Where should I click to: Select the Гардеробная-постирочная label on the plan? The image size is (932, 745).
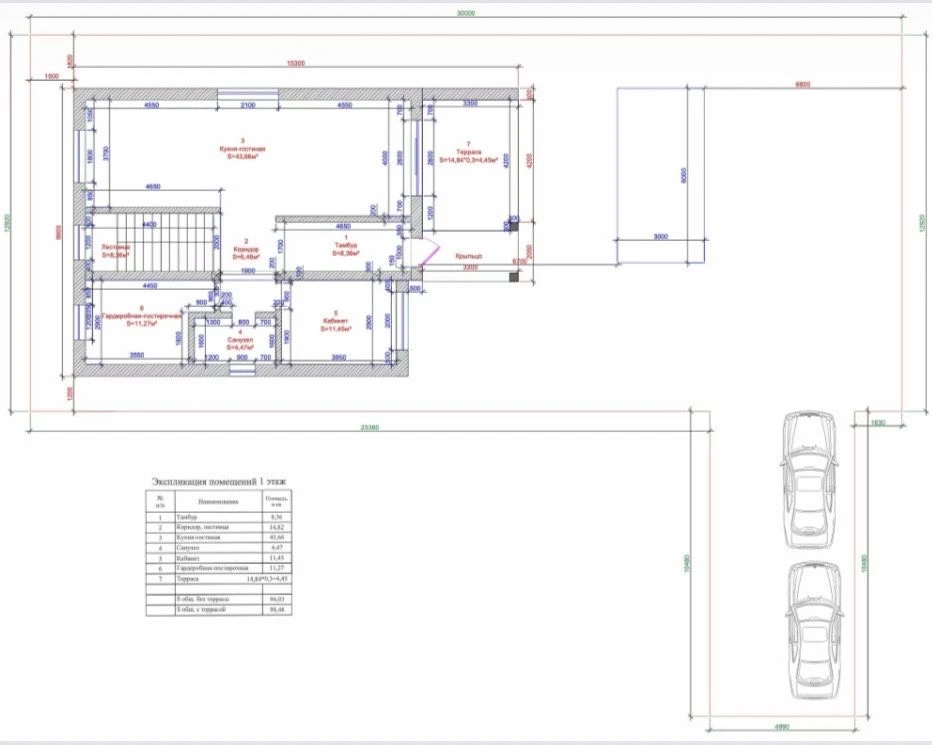click(x=141, y=316)
